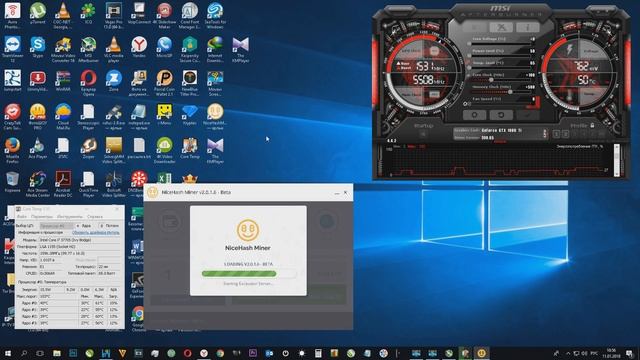Select Afterburner profile slot 2

tap(565, 134)
